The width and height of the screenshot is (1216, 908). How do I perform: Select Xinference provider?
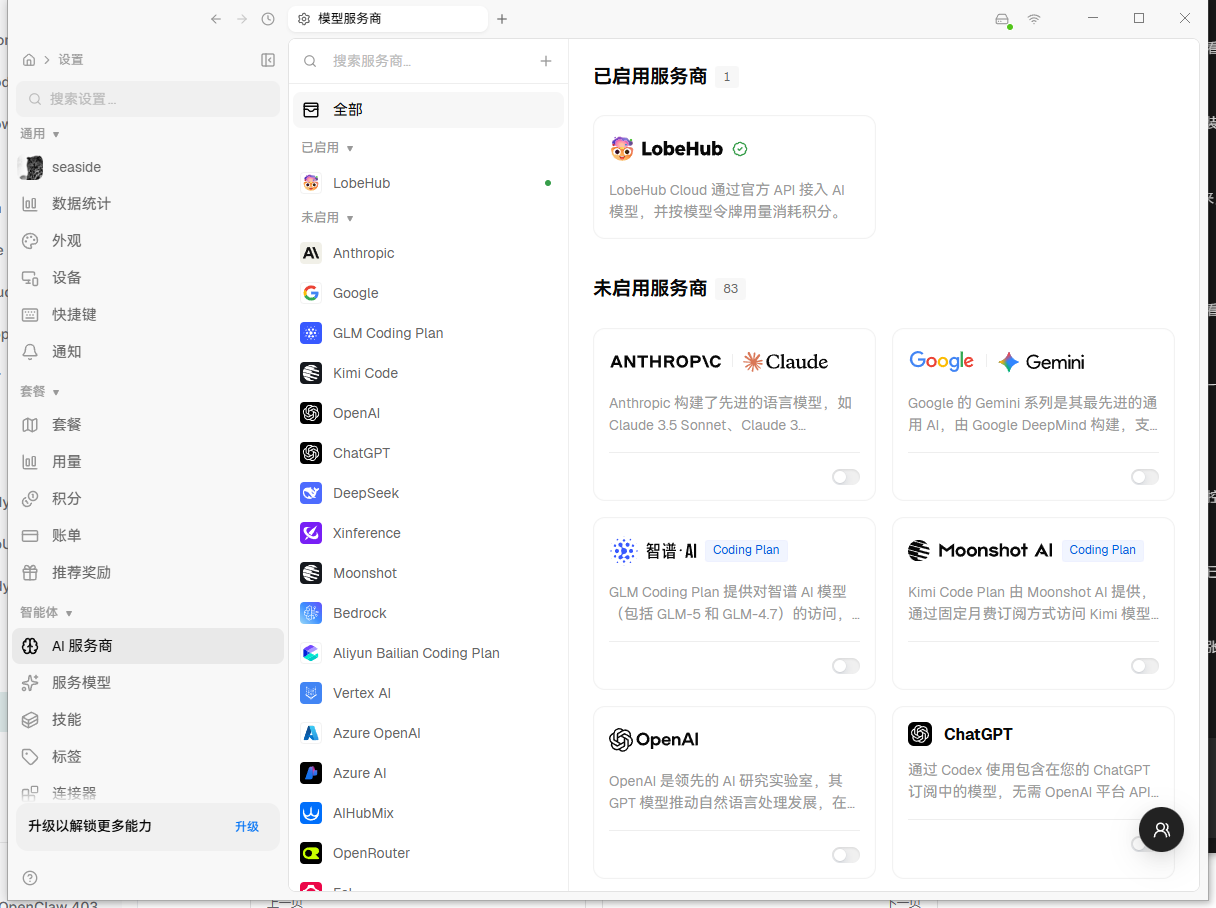pos(428,533)
